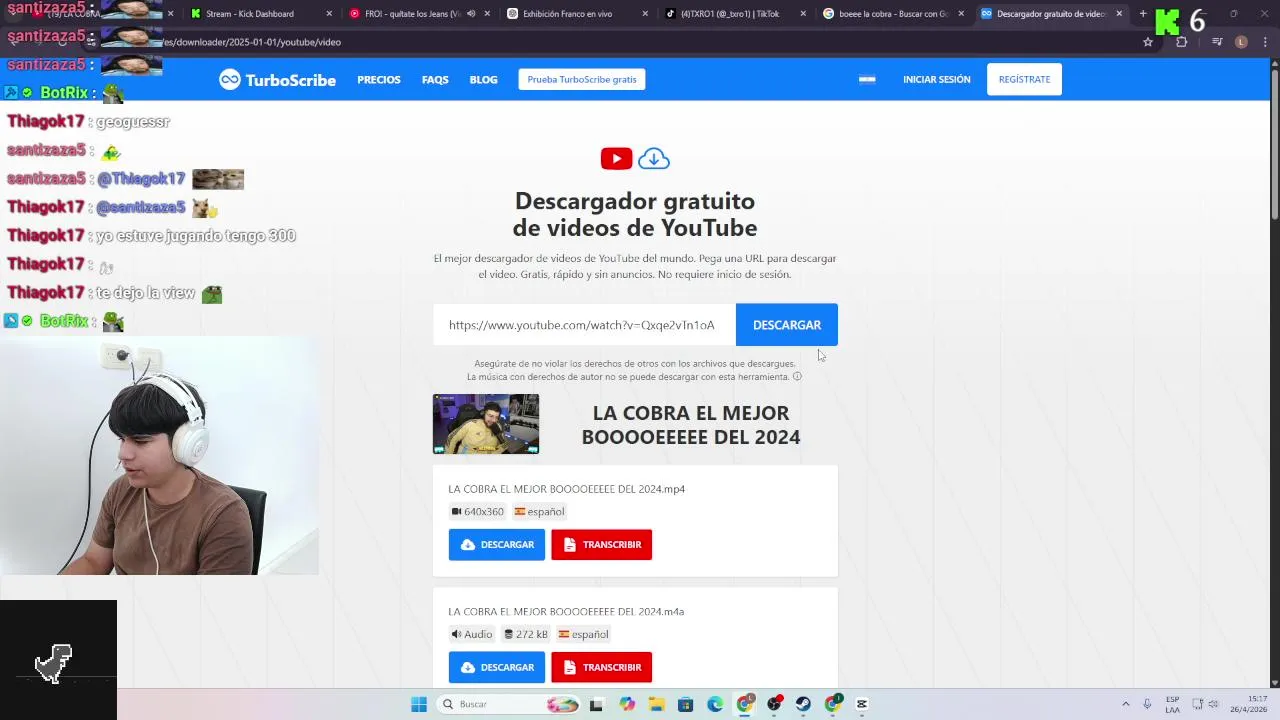Download the .mp4 file with DESCARGAR

[x=497, y=545]
